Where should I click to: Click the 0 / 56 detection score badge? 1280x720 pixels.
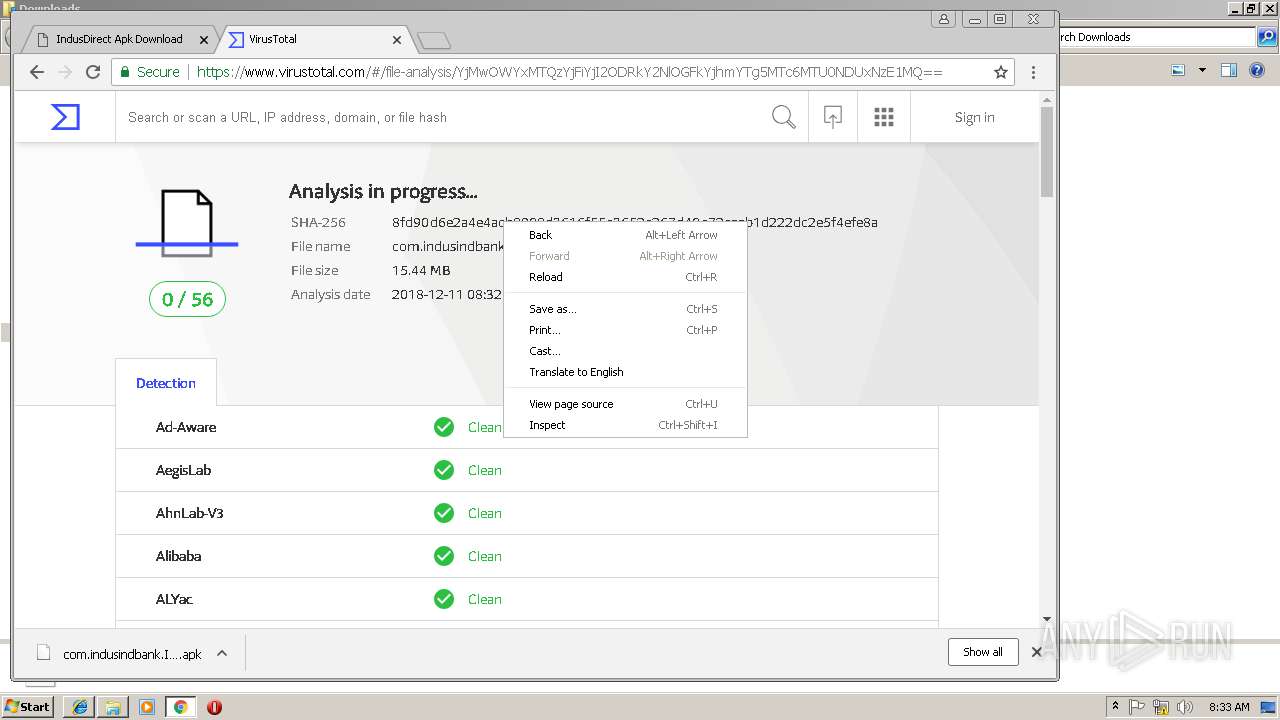click(x=187, y=299)
